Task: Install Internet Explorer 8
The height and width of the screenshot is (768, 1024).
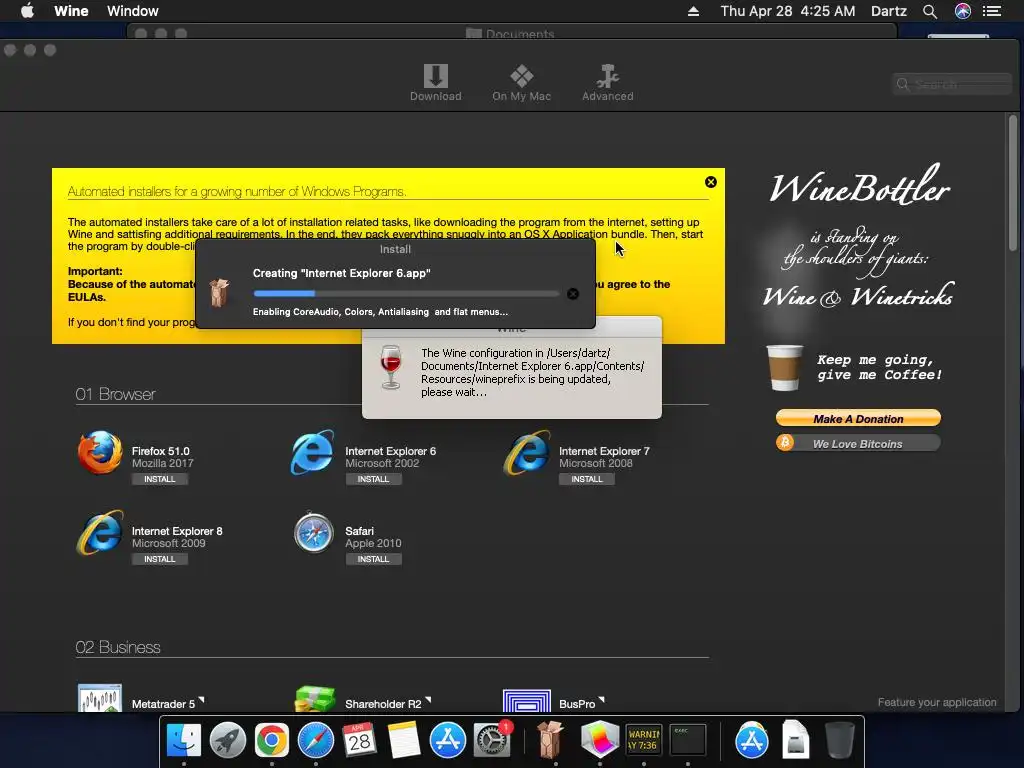Action: [159, 560]
